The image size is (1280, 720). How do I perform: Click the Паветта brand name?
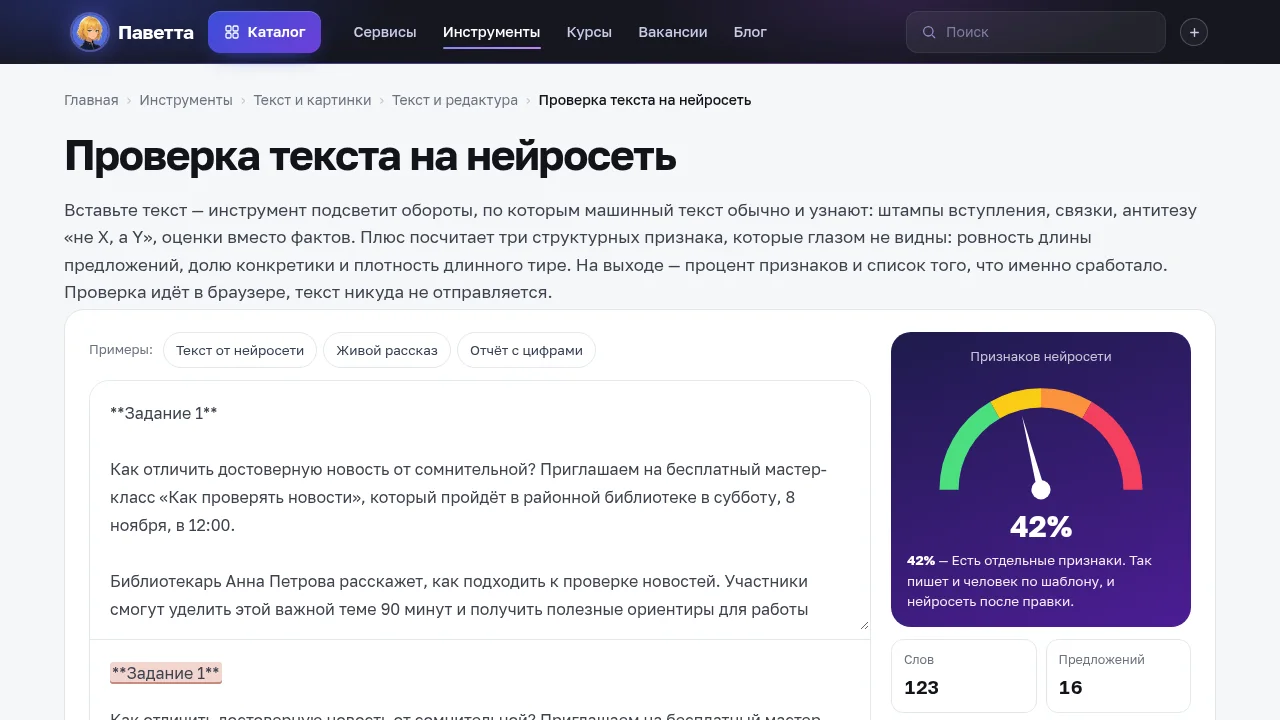coord(156,32)
